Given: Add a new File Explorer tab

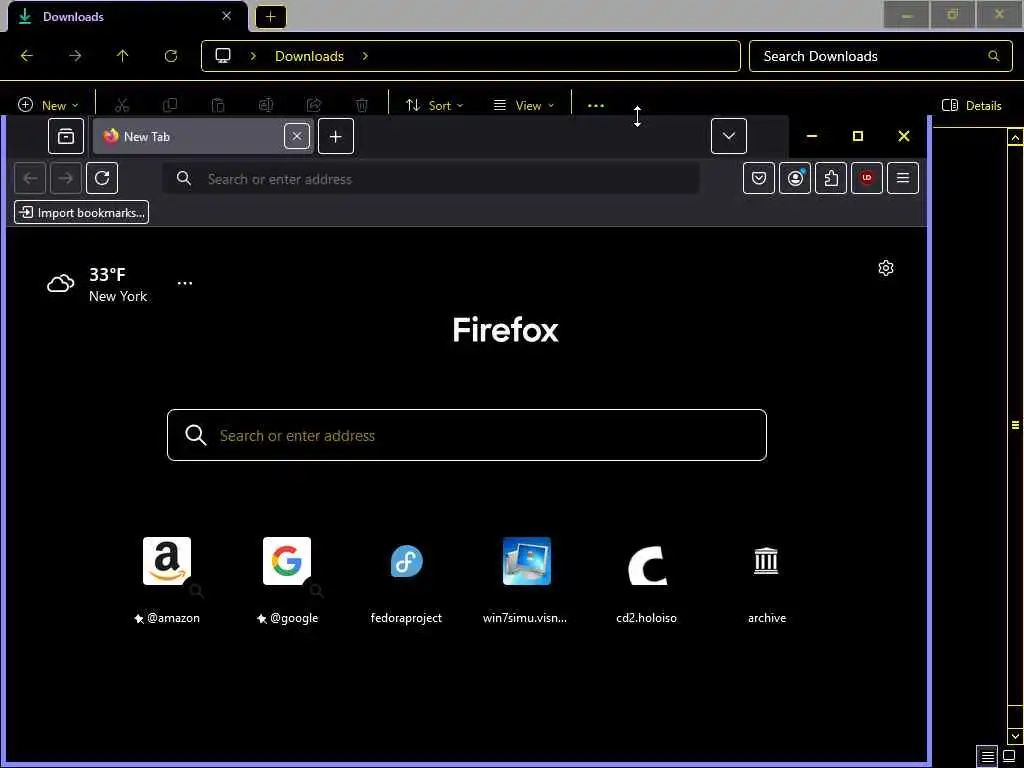Looking at the screenshot, I should [270, 17].
